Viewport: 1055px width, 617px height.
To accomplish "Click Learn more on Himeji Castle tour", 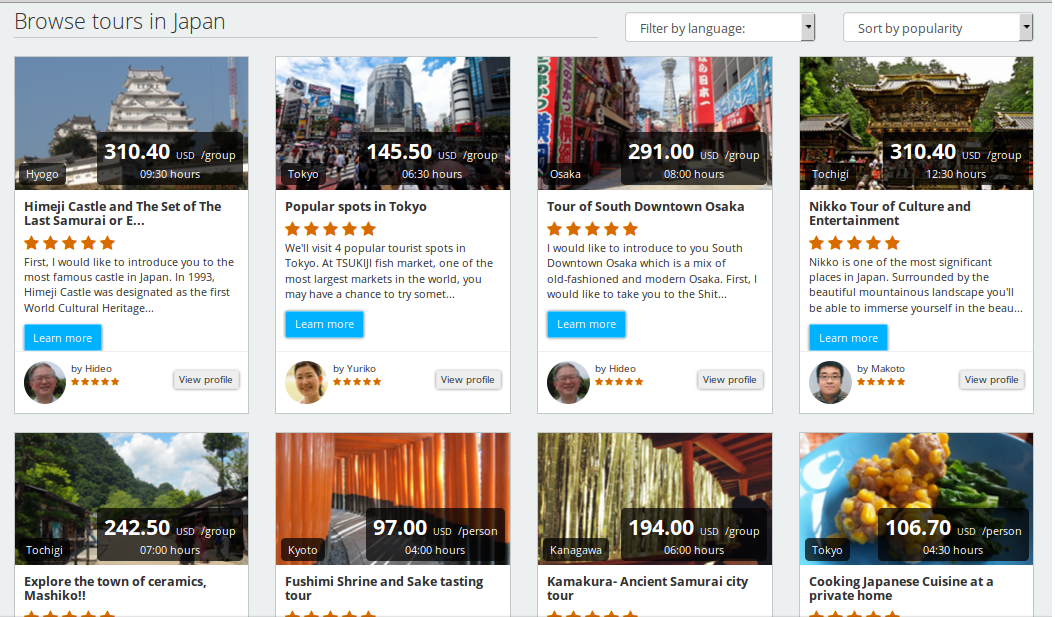I will coord(63,338).
